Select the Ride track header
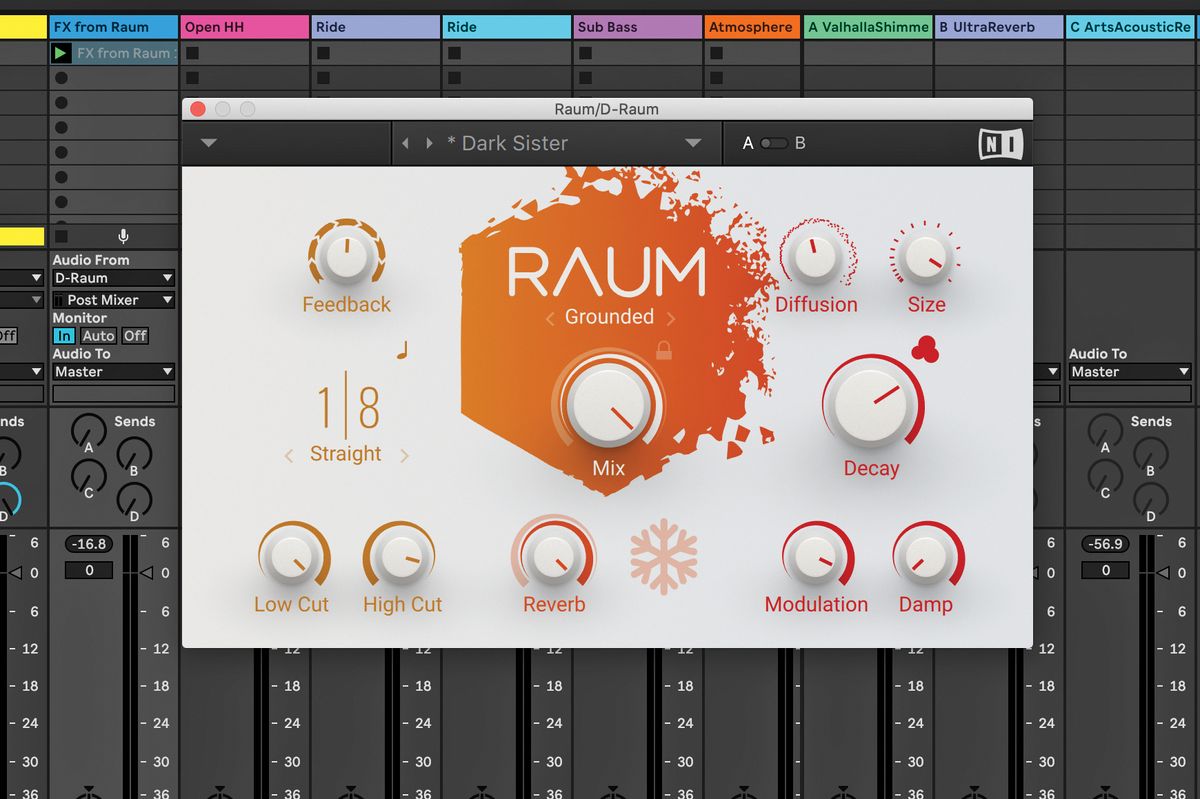 [374, 26]
